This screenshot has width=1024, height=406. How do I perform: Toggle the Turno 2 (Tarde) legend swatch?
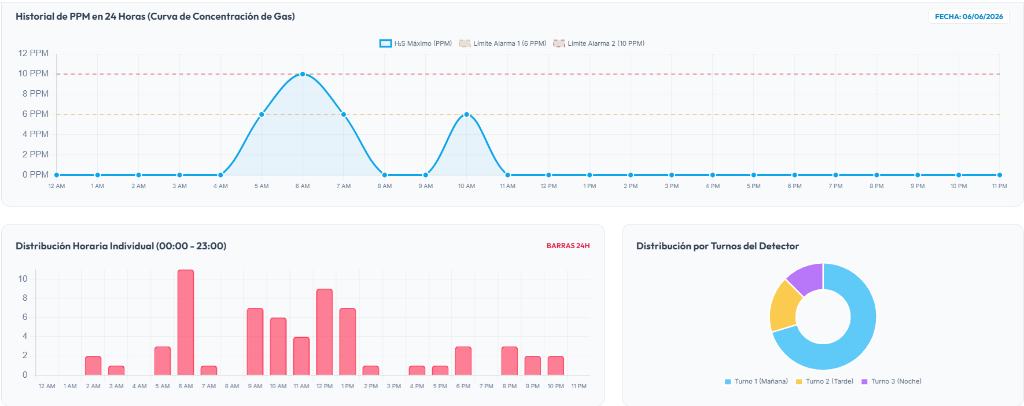pos(800,381)
